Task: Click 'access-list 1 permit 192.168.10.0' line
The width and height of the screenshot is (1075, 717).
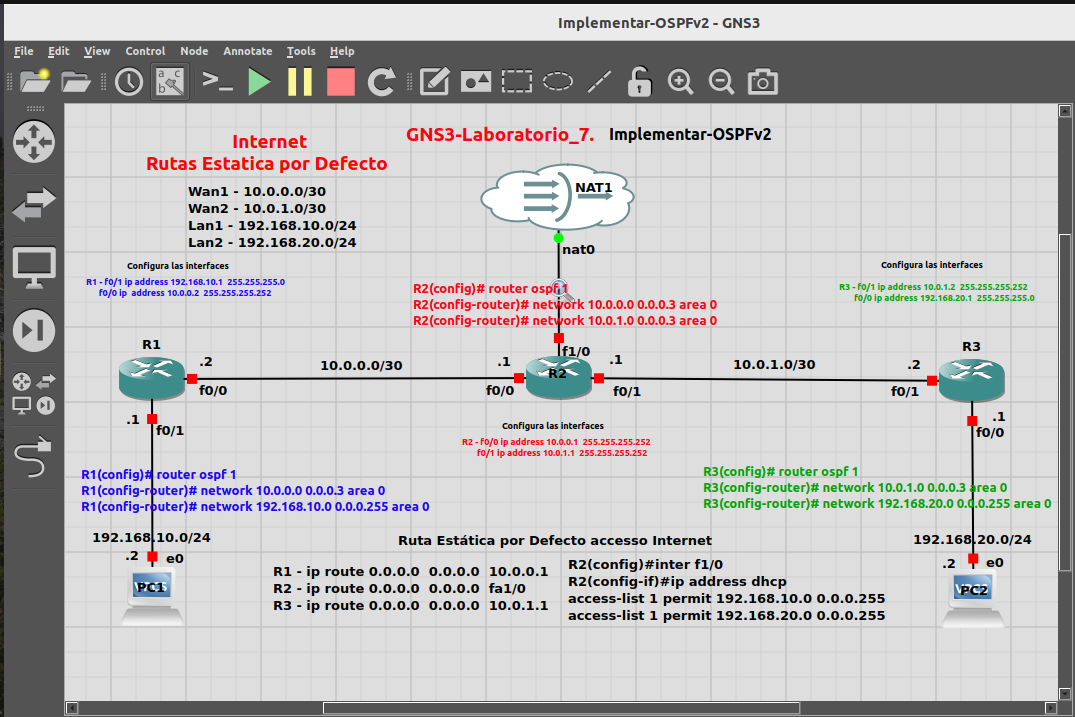Action: pos(727,598)
